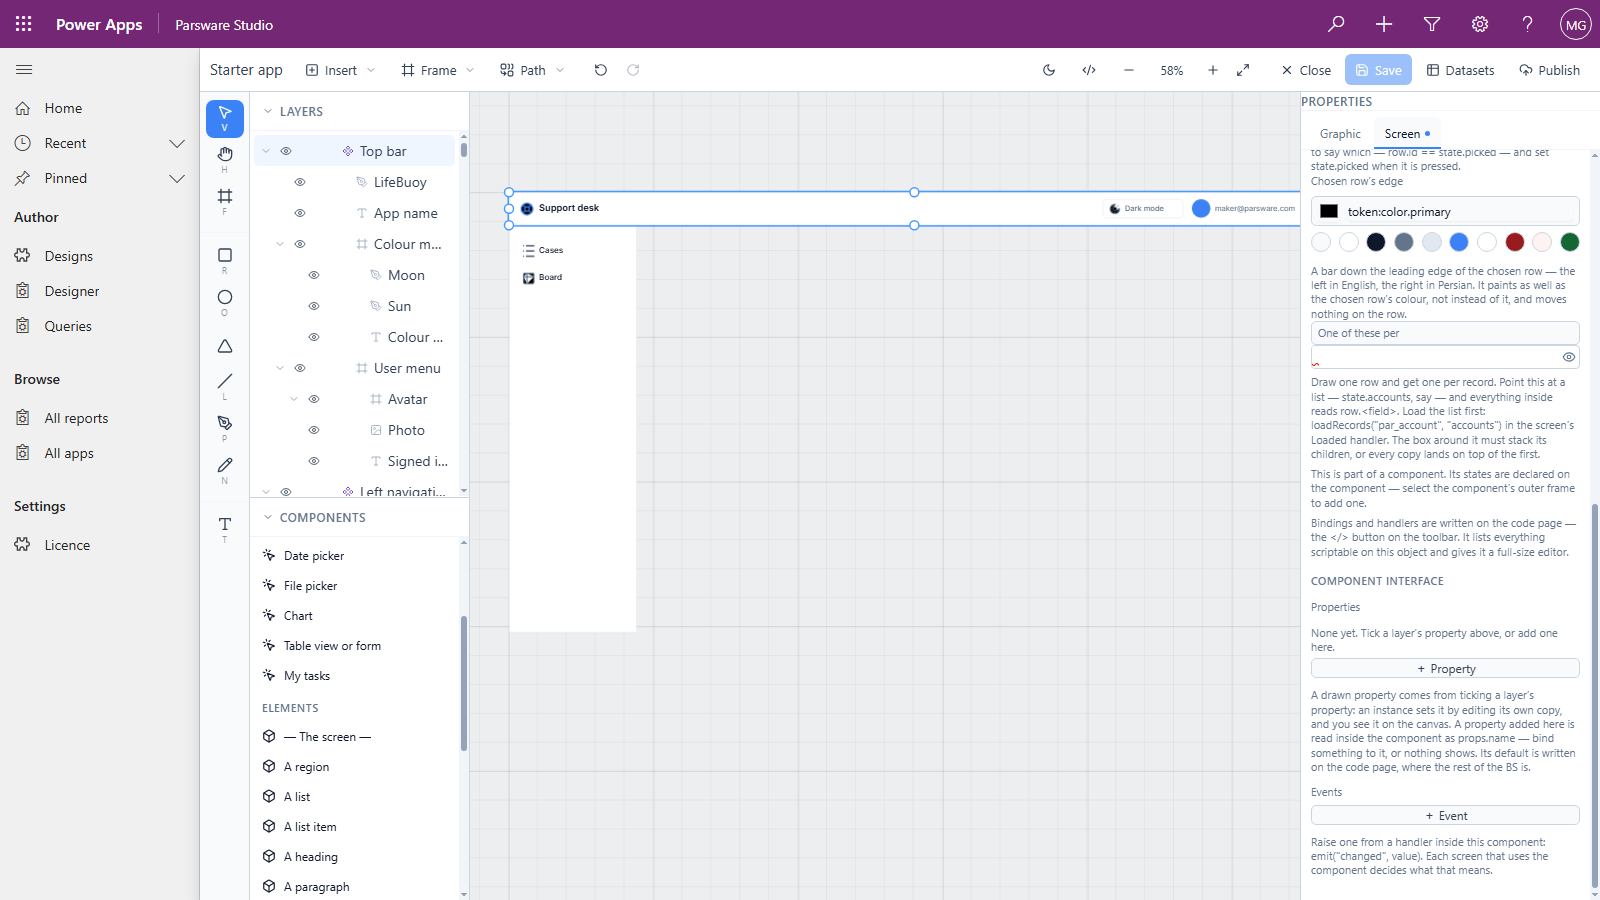
Task: Toggle visibility of the Moon layer
Action: click(314, 275)
